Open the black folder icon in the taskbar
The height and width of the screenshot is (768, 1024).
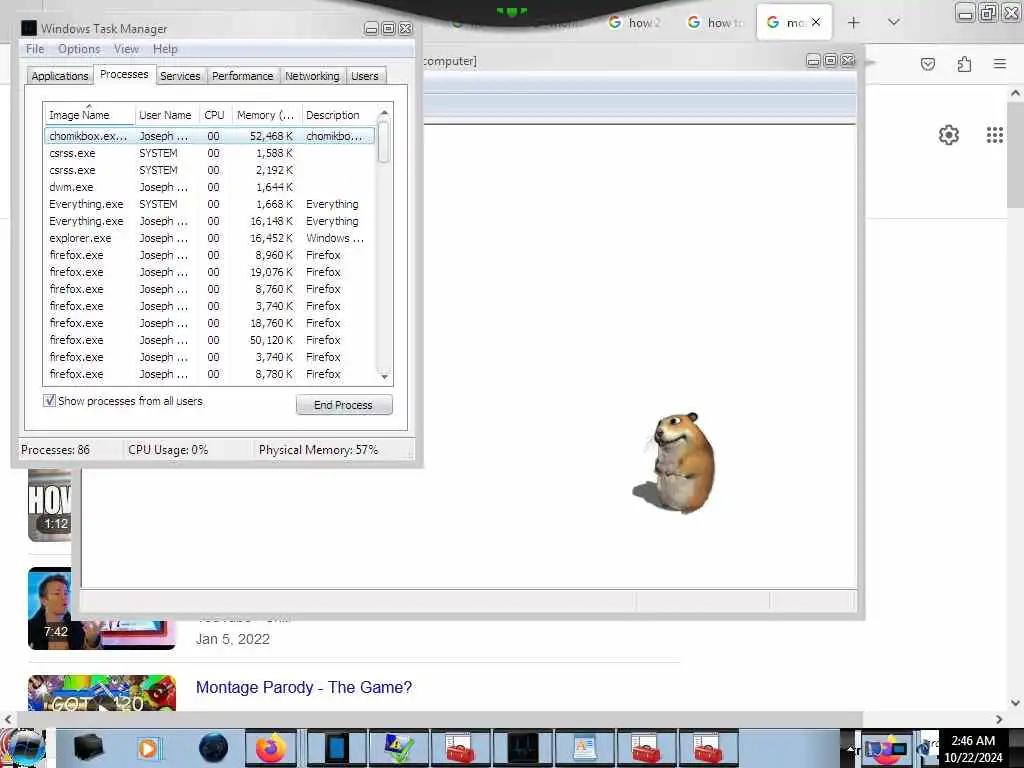(x=88, y=748)
